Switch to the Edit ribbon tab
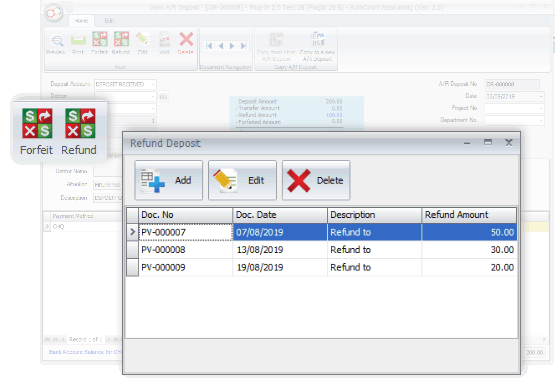 tap(109, 21)
